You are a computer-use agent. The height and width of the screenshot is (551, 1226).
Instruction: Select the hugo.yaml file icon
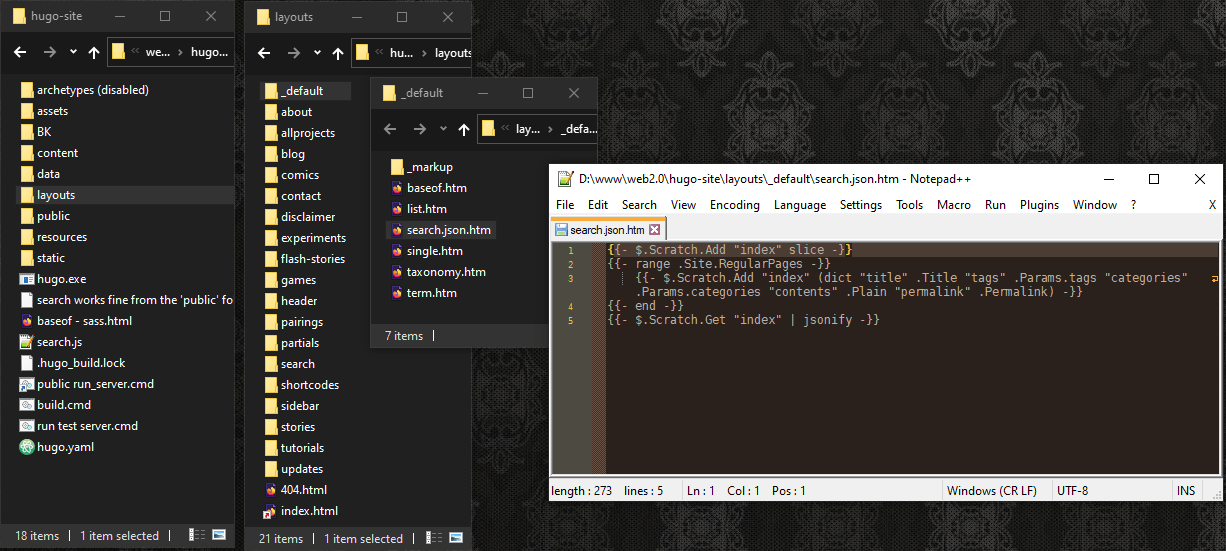28,447
